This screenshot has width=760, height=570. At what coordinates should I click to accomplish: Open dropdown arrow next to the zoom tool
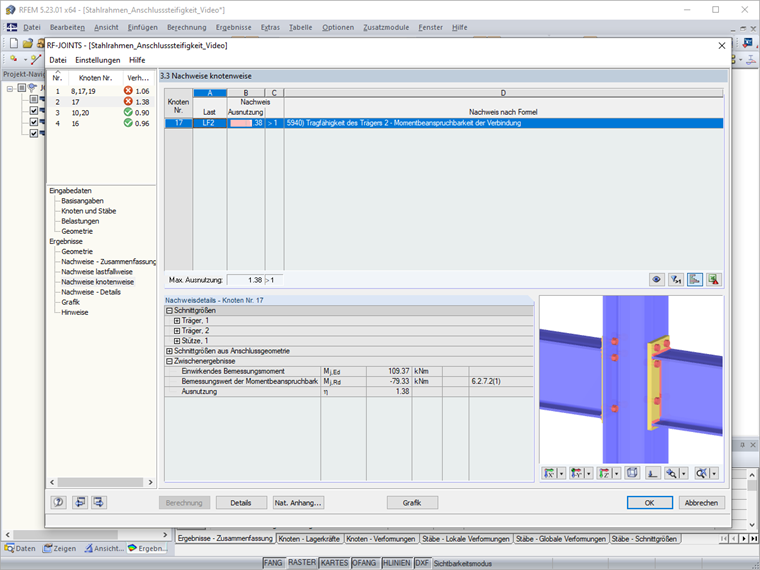[683, 473]
